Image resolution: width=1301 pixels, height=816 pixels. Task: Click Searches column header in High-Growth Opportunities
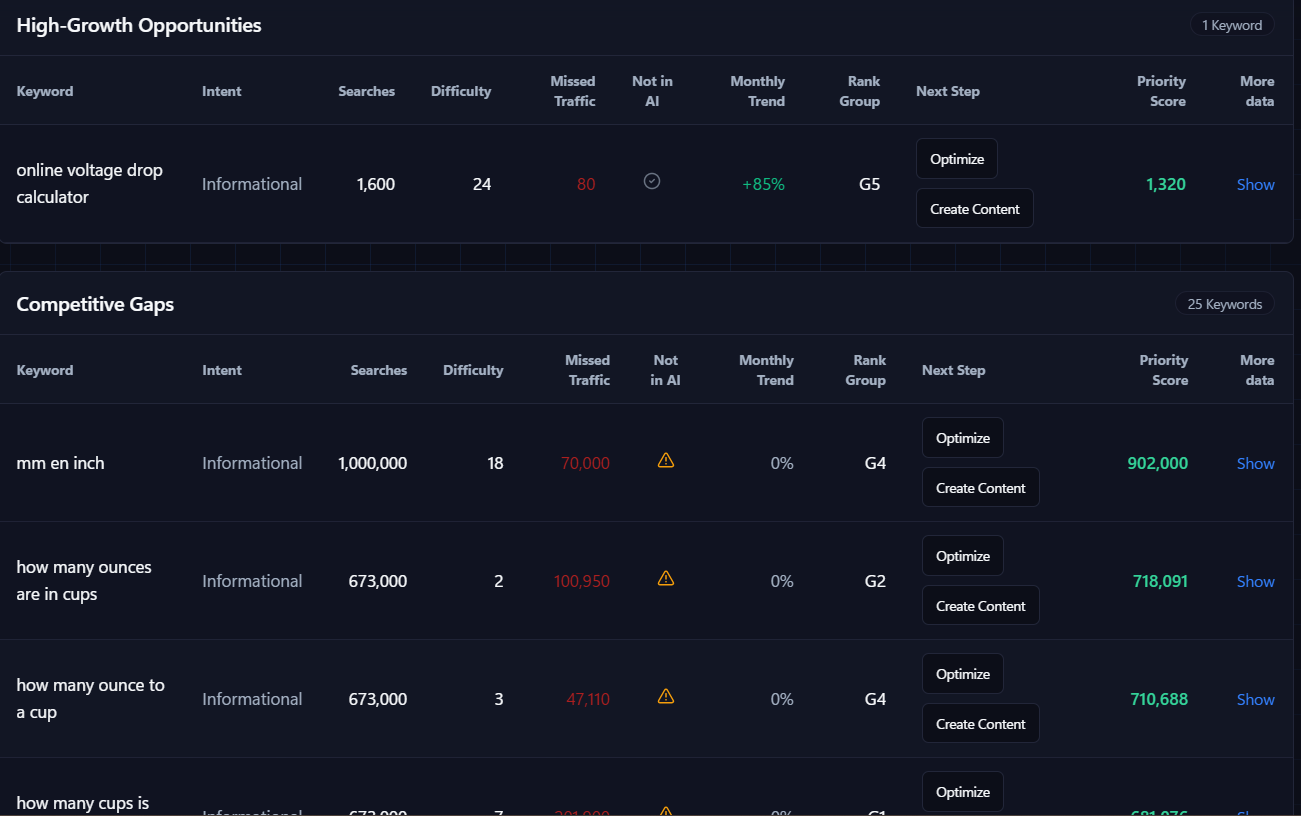[367, 91]
